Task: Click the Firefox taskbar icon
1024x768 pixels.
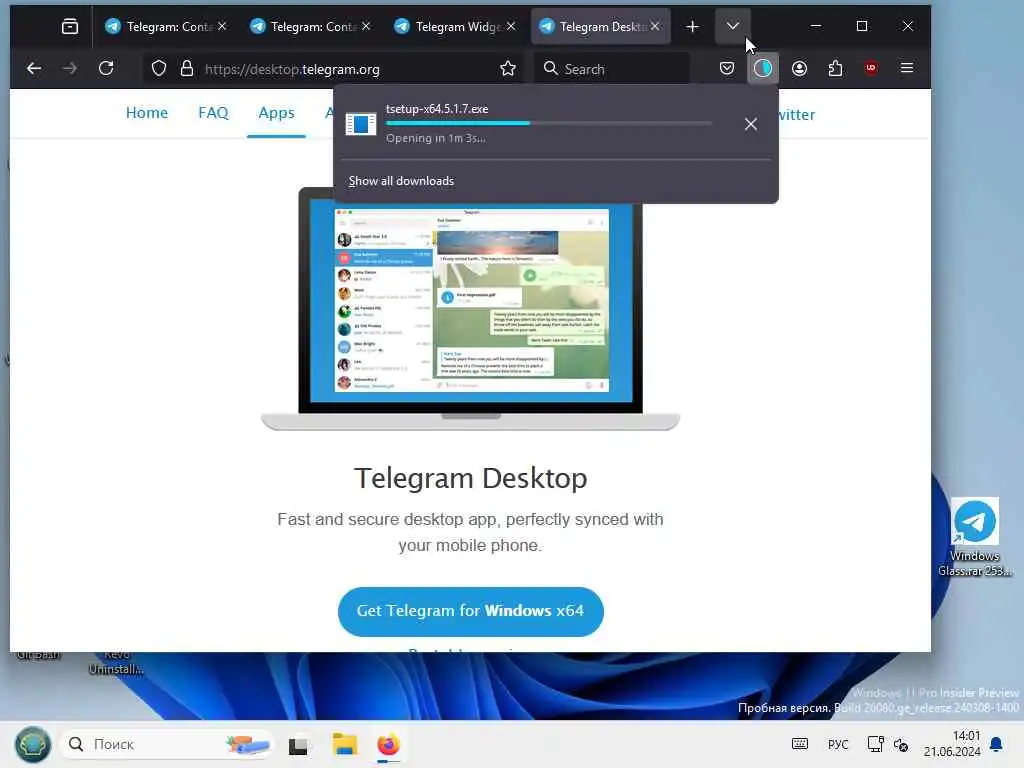Action: click(389, 745)
